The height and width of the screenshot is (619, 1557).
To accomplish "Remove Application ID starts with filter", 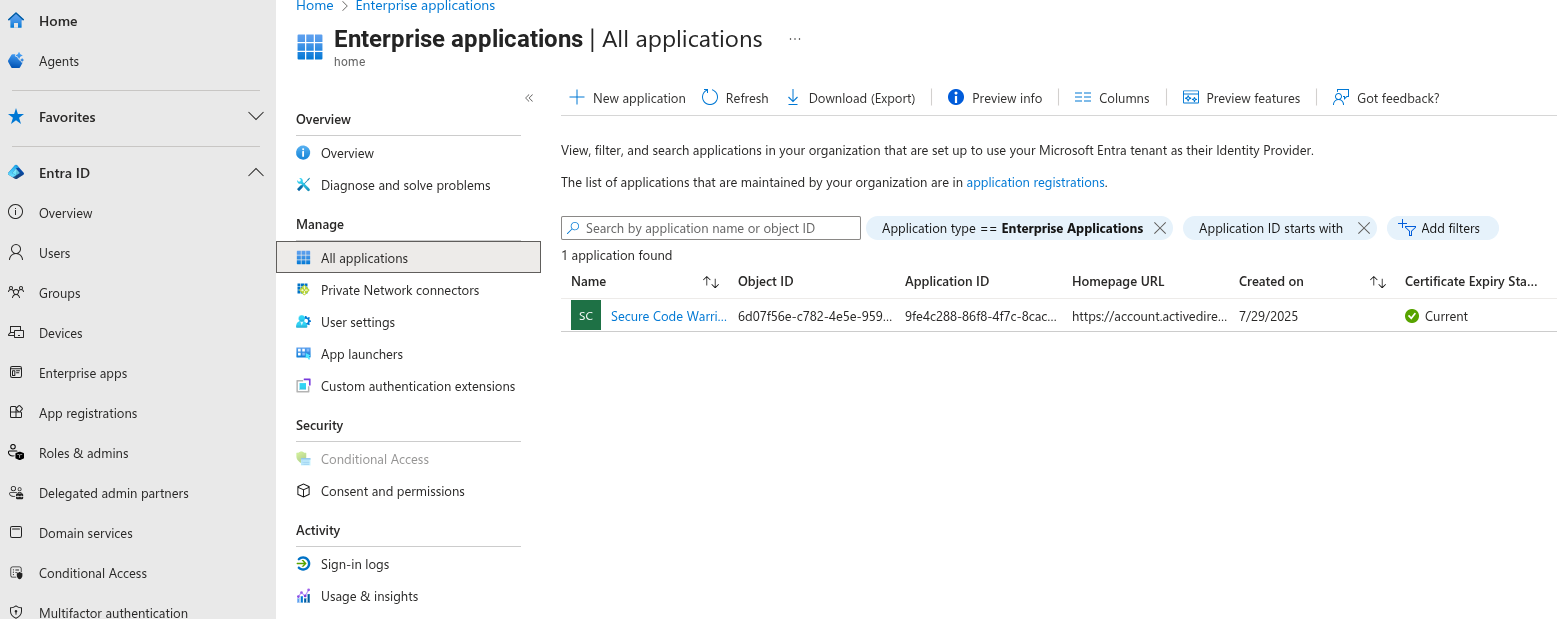I will (1363, 228).
